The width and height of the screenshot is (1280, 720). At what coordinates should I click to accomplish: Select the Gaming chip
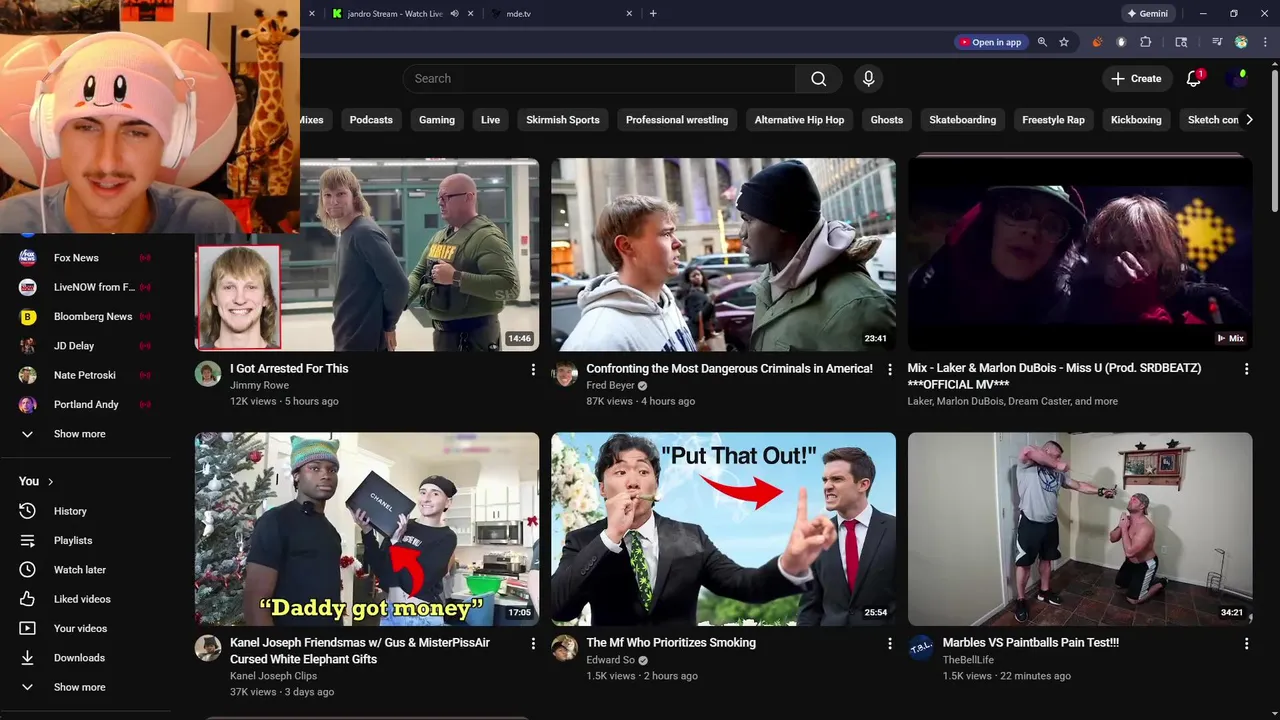tap(437, 120)
